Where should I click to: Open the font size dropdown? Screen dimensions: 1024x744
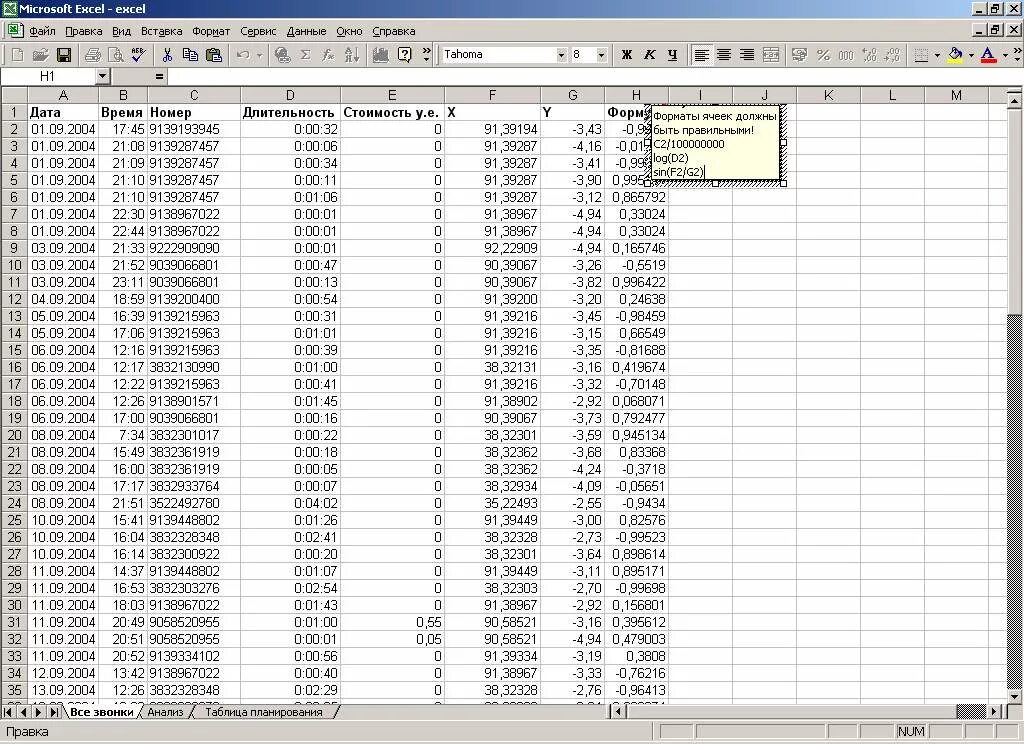[x=603, y=55]
